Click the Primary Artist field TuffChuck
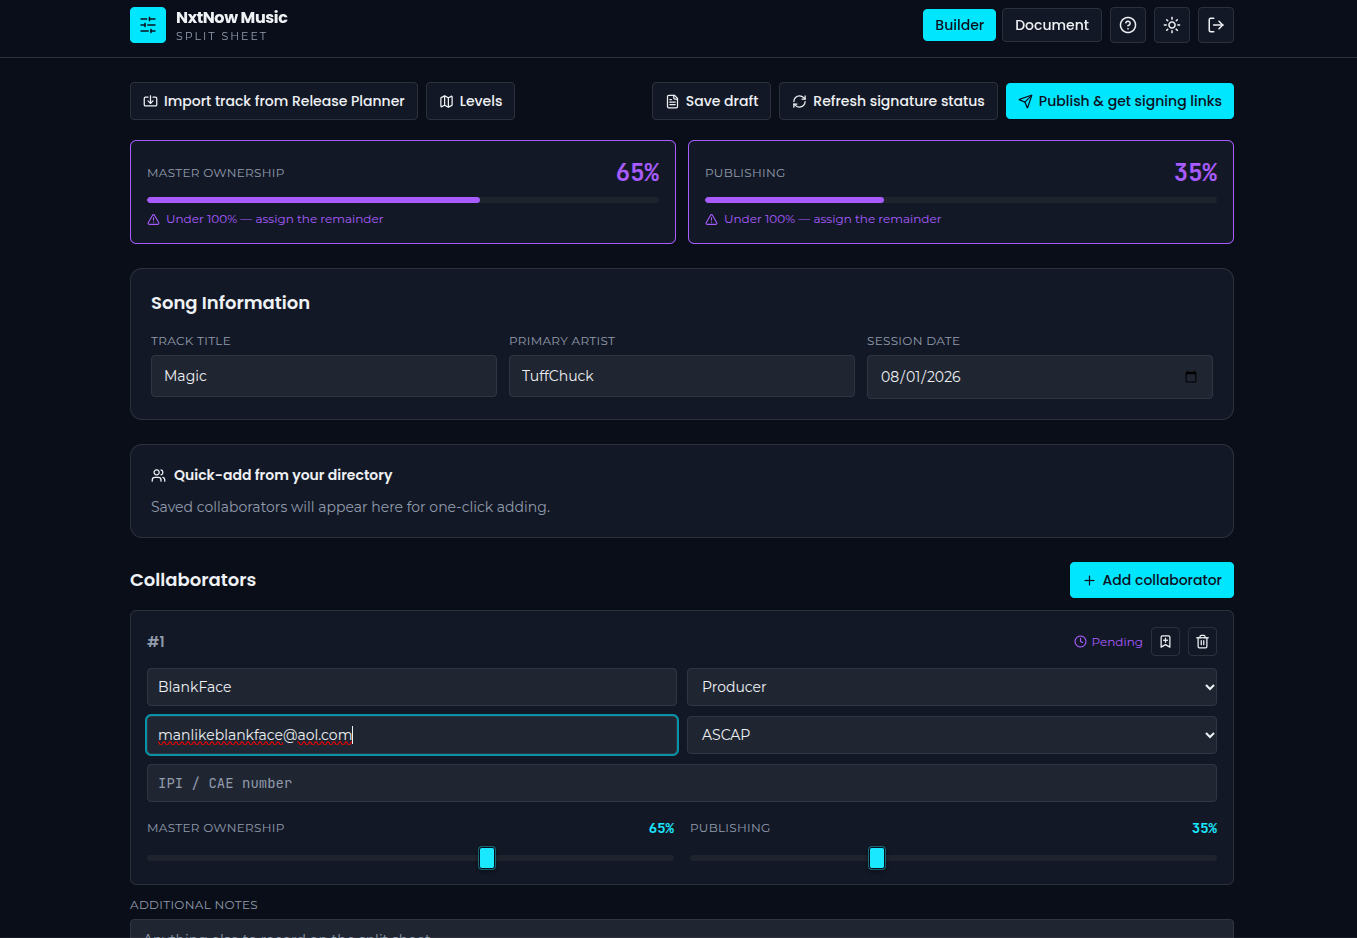 pyautogui.click(x=682, y=376)
